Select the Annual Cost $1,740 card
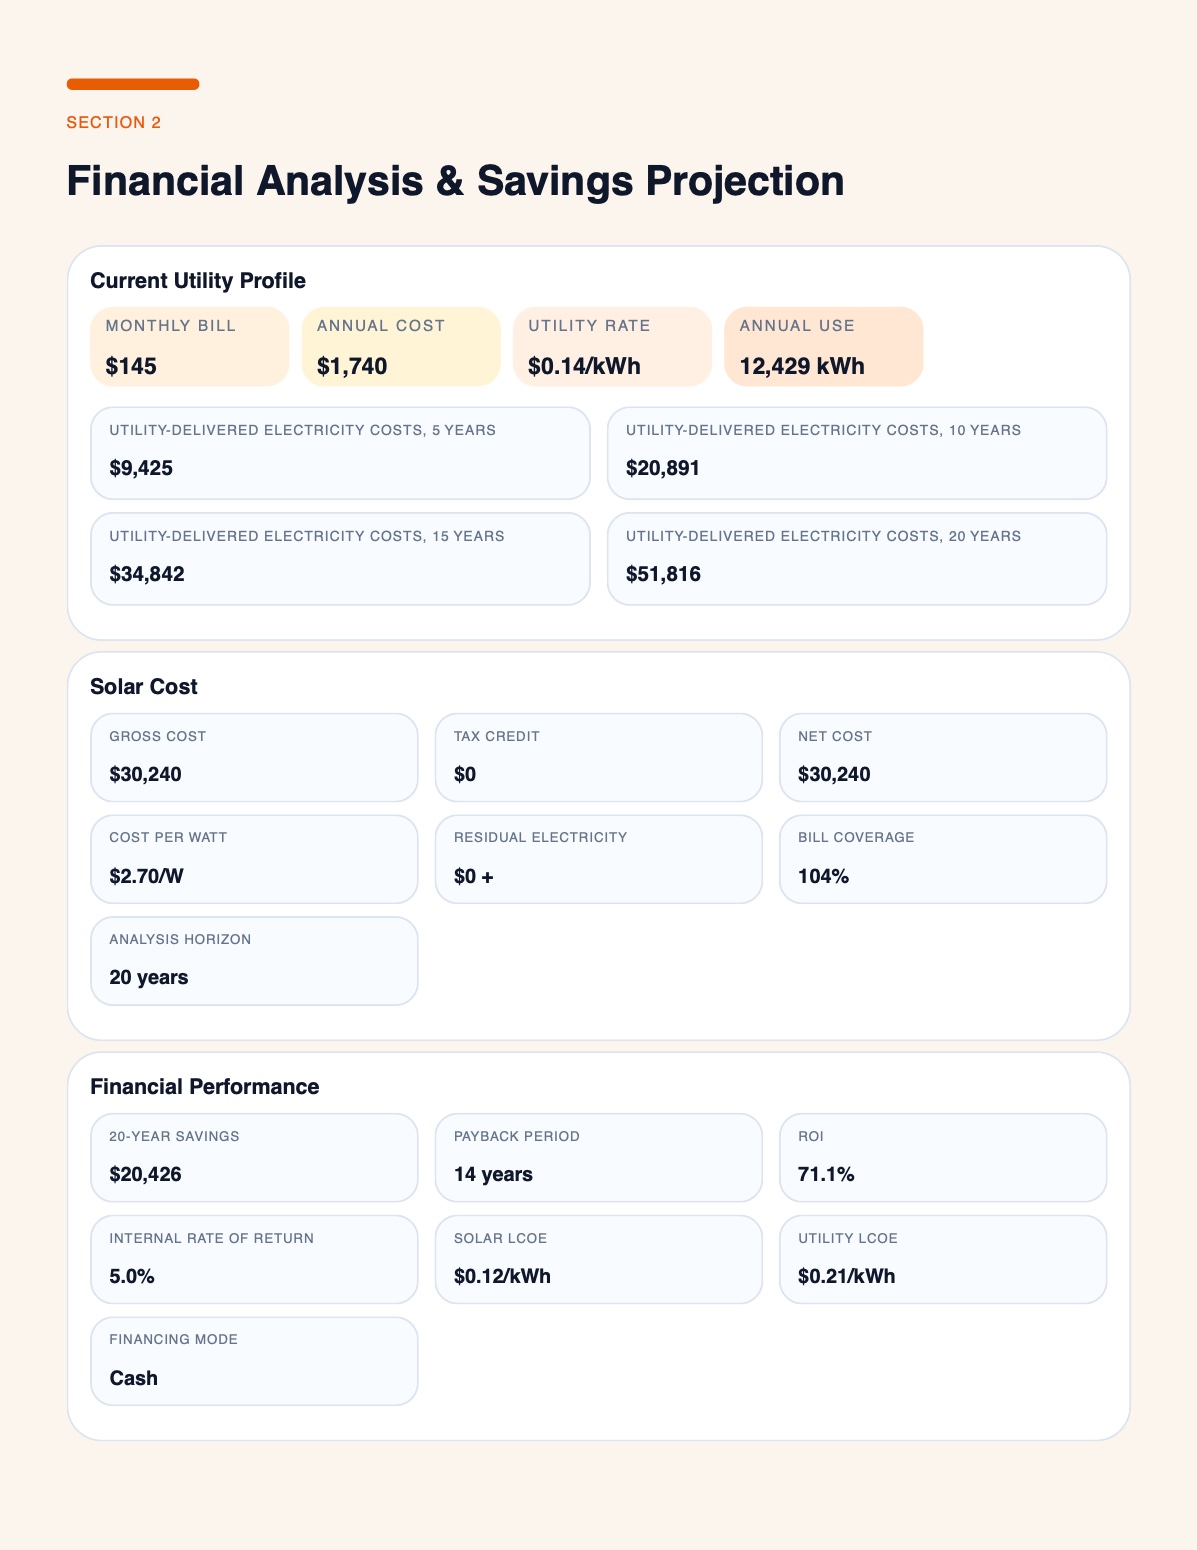Screen dimensions: 1197x1550 pyautogui.click(x=401, y=346)
